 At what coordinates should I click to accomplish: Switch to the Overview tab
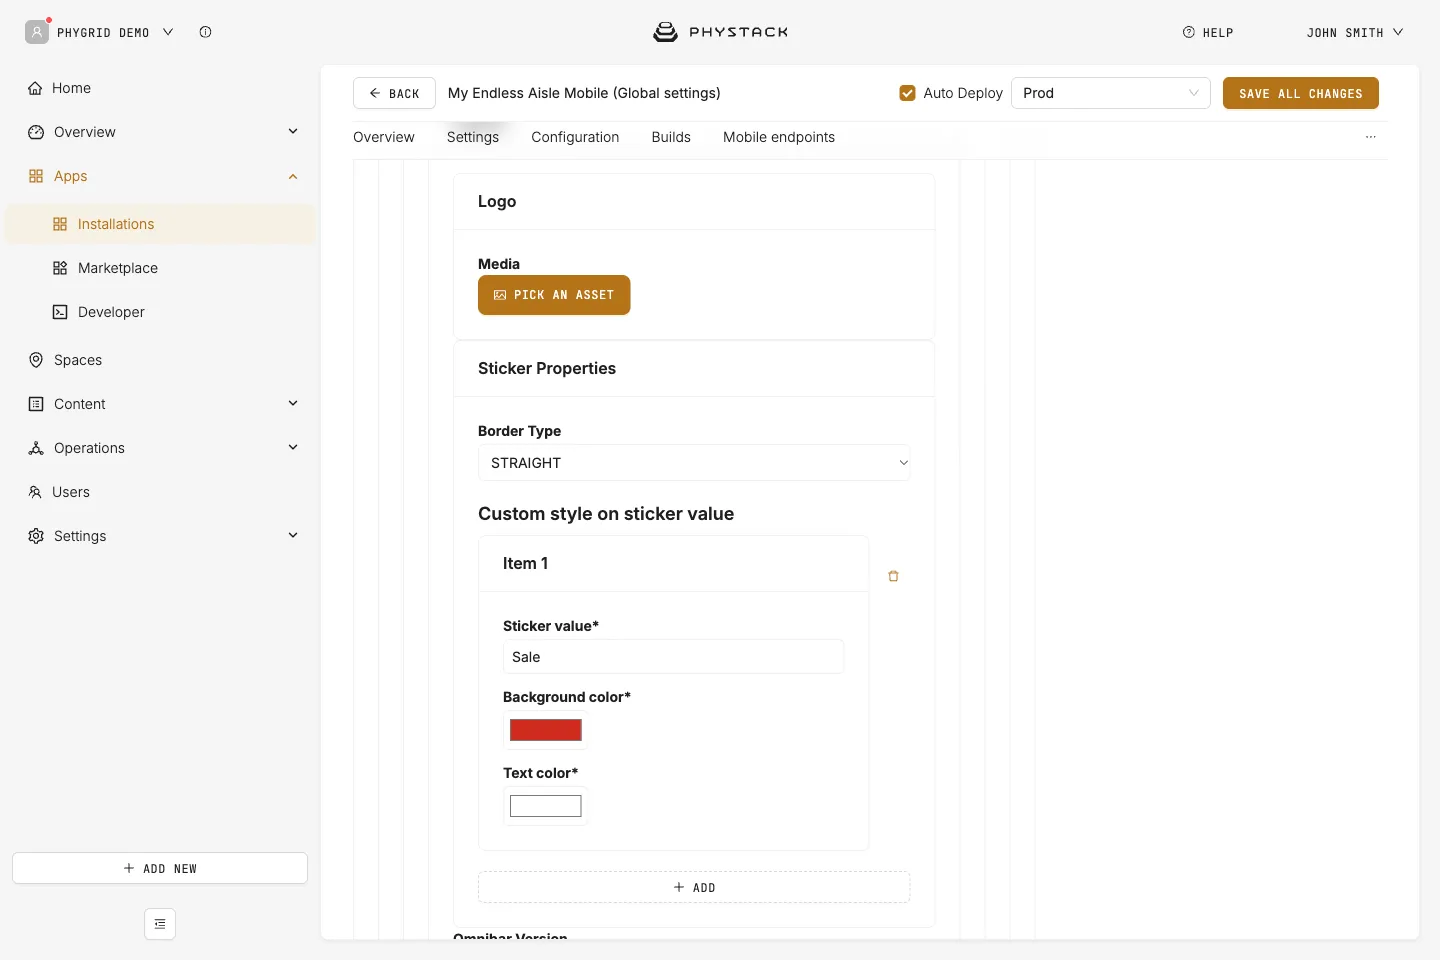click(x=384, y=137)
